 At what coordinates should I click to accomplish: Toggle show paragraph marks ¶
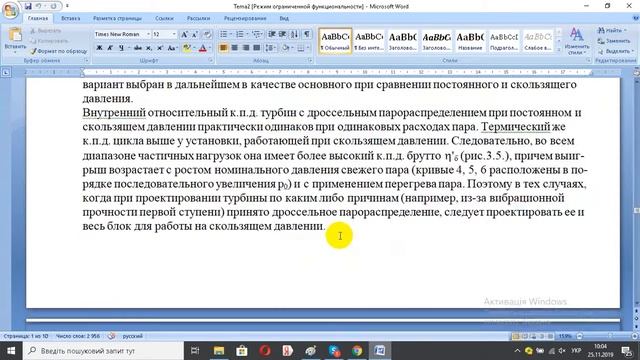(x=307, y=34)
